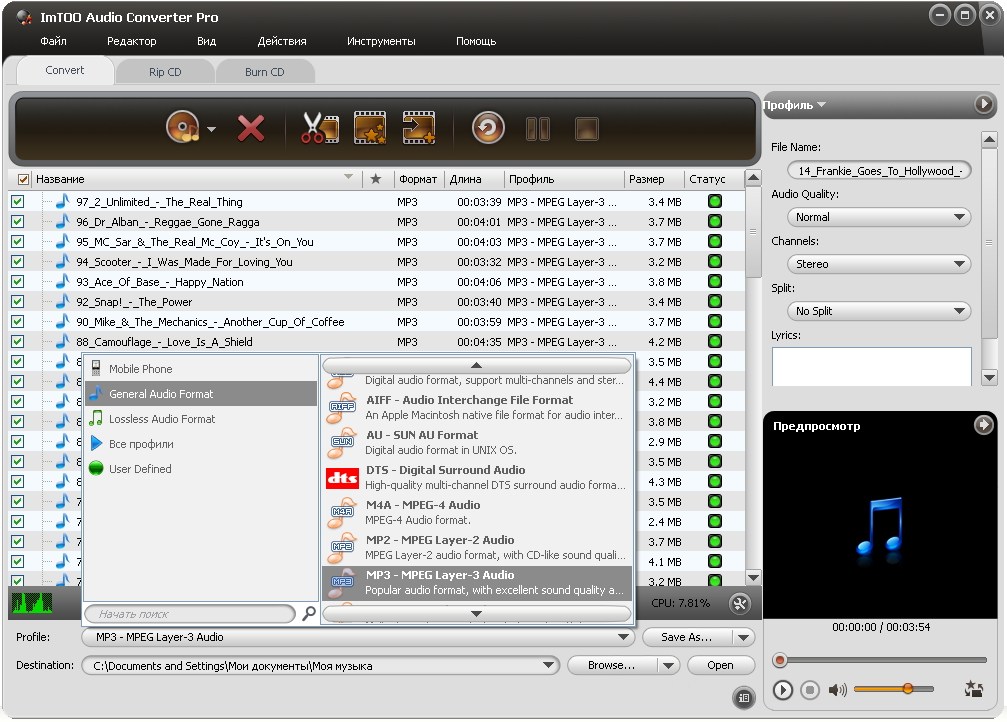Click the Add File disc icon
Screen dimensions: 1007x722
tap(182, 128)
